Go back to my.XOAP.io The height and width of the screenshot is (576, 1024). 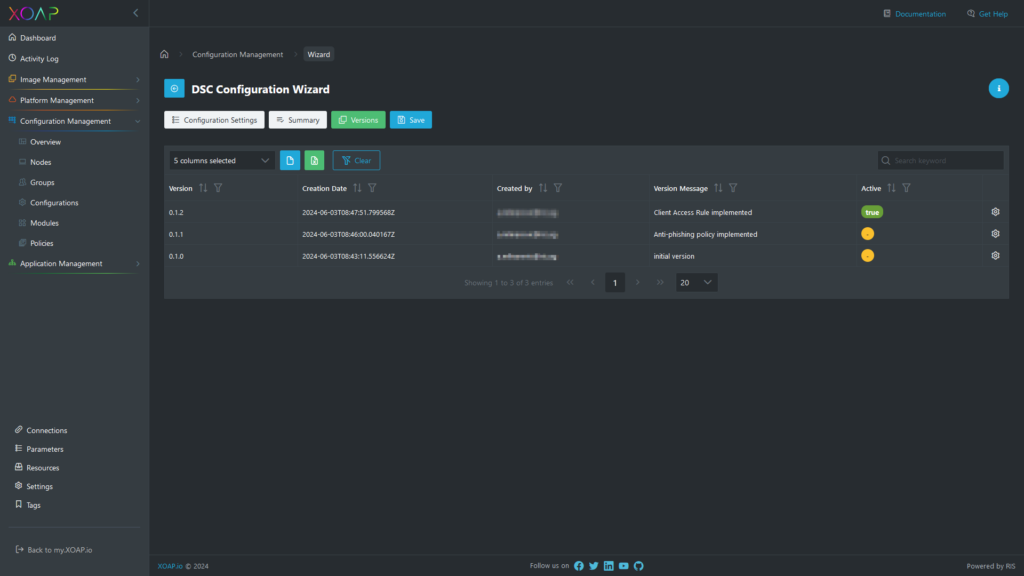[54, 550]
